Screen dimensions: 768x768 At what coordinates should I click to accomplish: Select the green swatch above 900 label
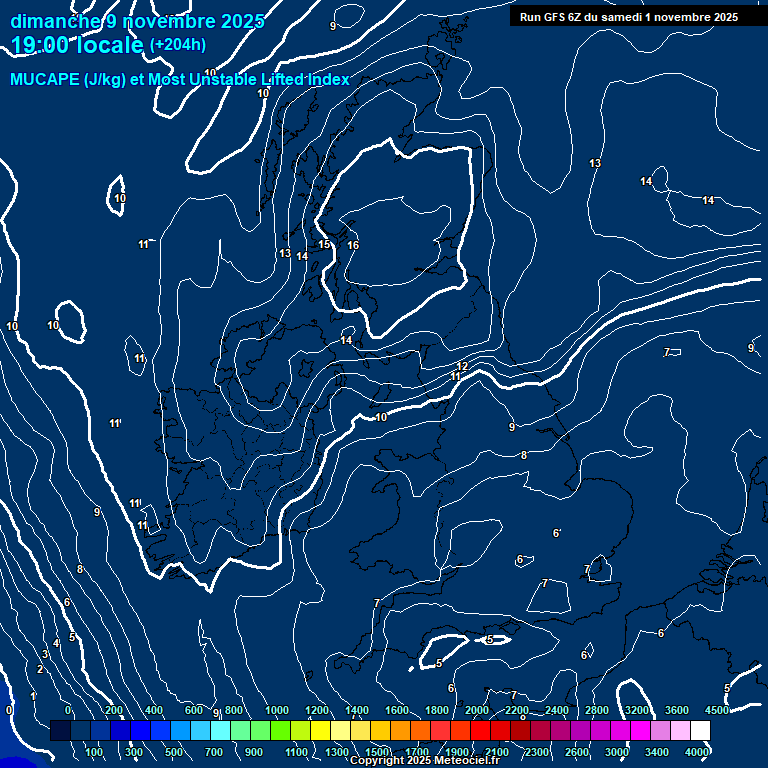[260, 731]
